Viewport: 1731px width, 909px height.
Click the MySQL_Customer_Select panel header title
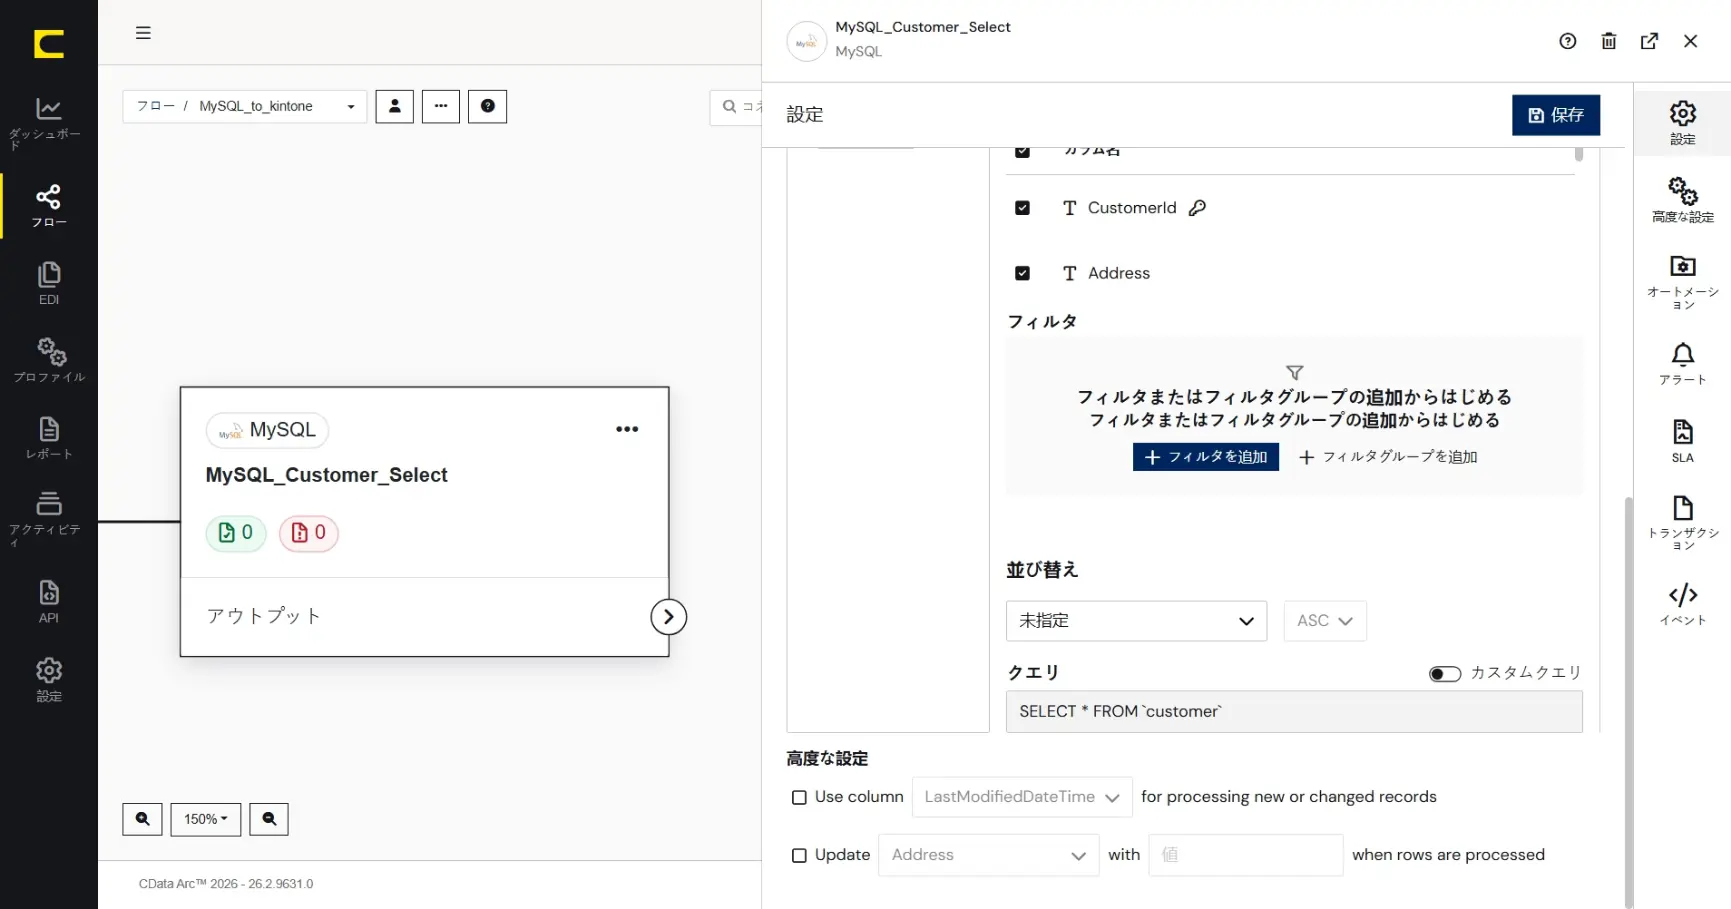pos(923,27)
